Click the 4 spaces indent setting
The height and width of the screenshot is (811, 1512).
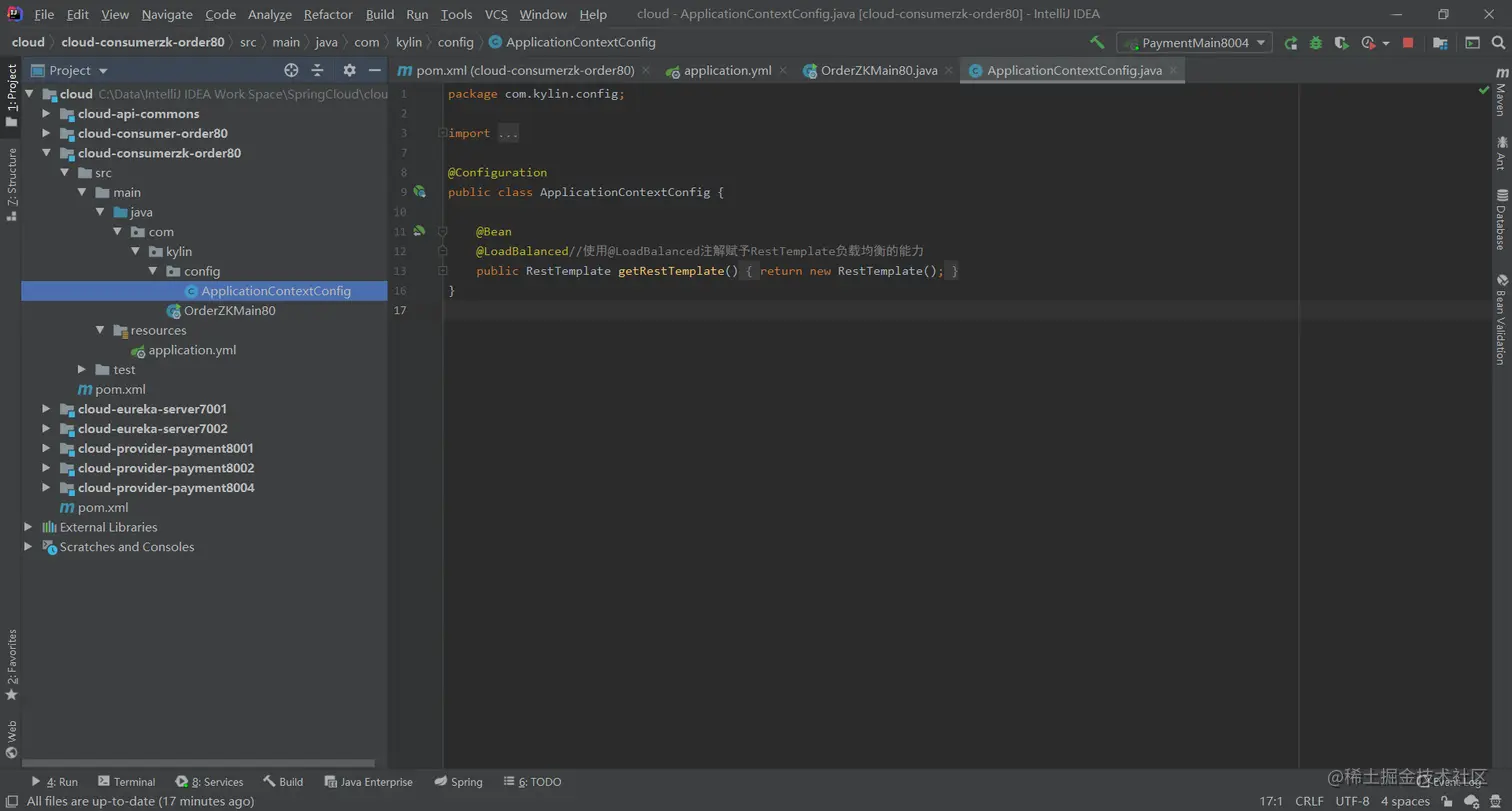coord(1405,801)
